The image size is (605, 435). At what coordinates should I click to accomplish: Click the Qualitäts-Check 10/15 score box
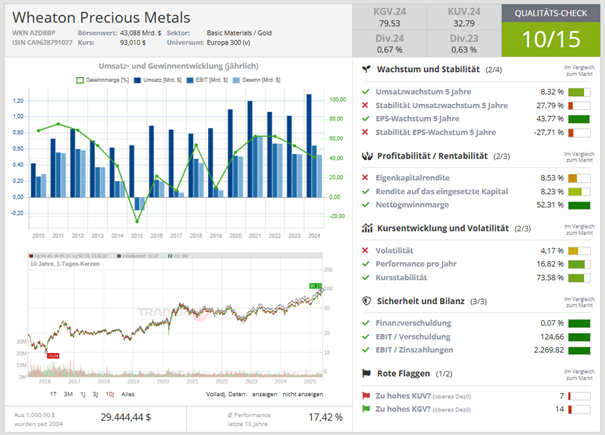point(551,30)
